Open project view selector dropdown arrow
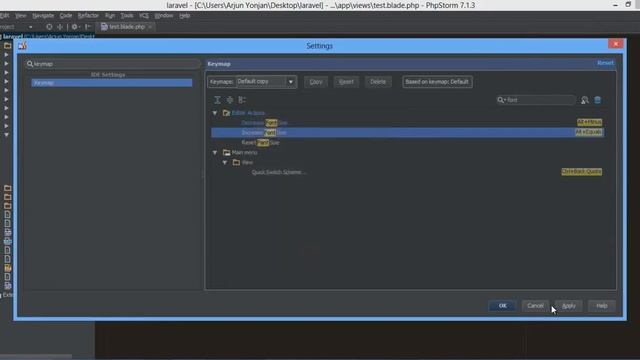Screen dimensions: 640x360 (31, 27)
